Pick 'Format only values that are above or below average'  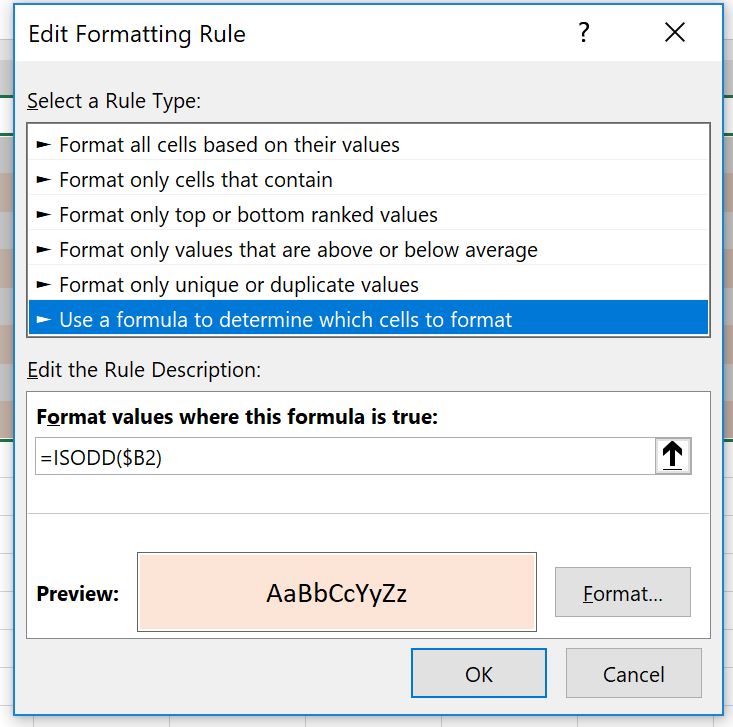coord(298,250)
